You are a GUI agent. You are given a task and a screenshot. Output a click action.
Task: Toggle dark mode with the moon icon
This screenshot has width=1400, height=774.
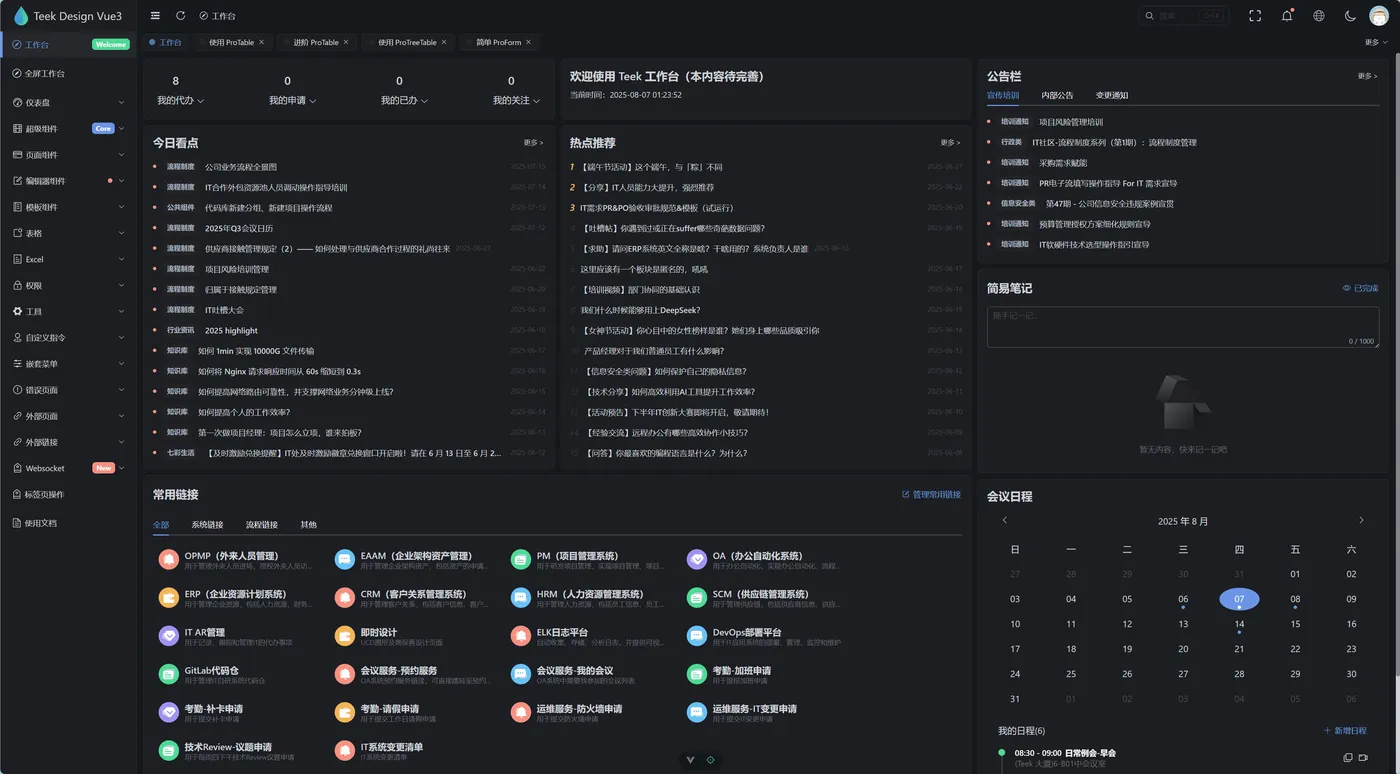tap(1350, 16)
